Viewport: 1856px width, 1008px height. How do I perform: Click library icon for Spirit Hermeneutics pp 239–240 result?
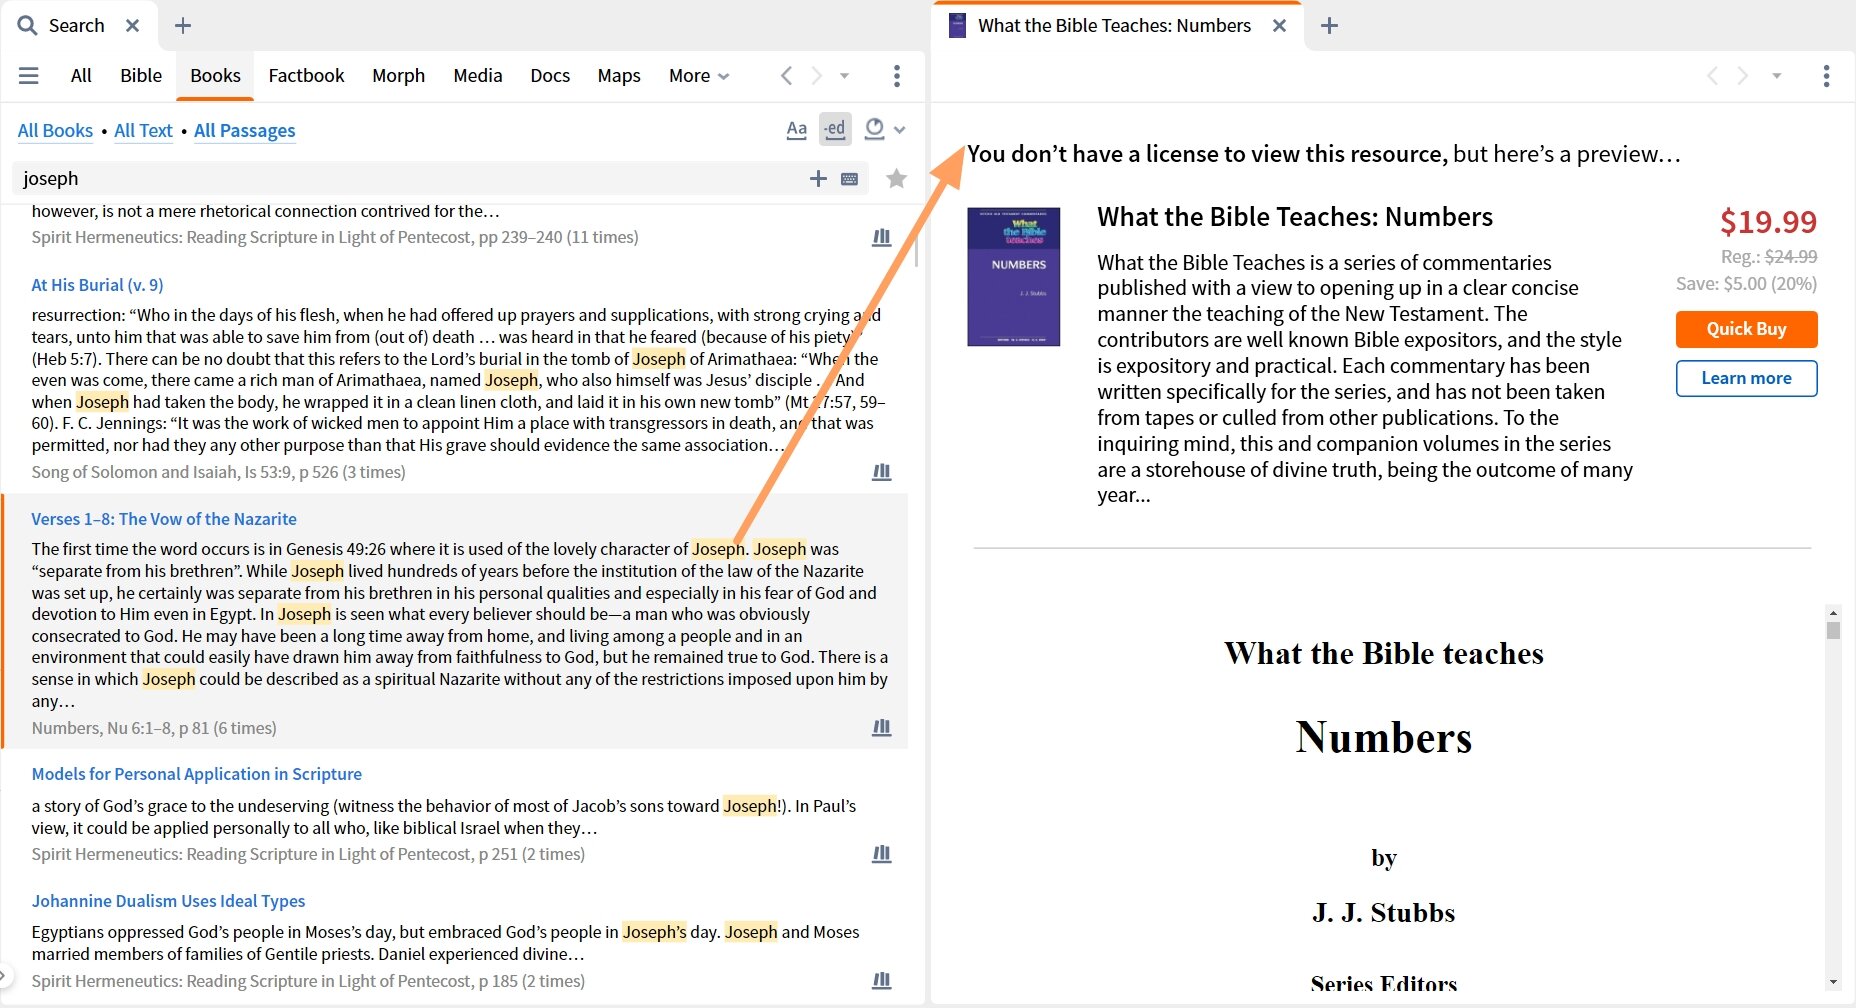click(881, 238)
